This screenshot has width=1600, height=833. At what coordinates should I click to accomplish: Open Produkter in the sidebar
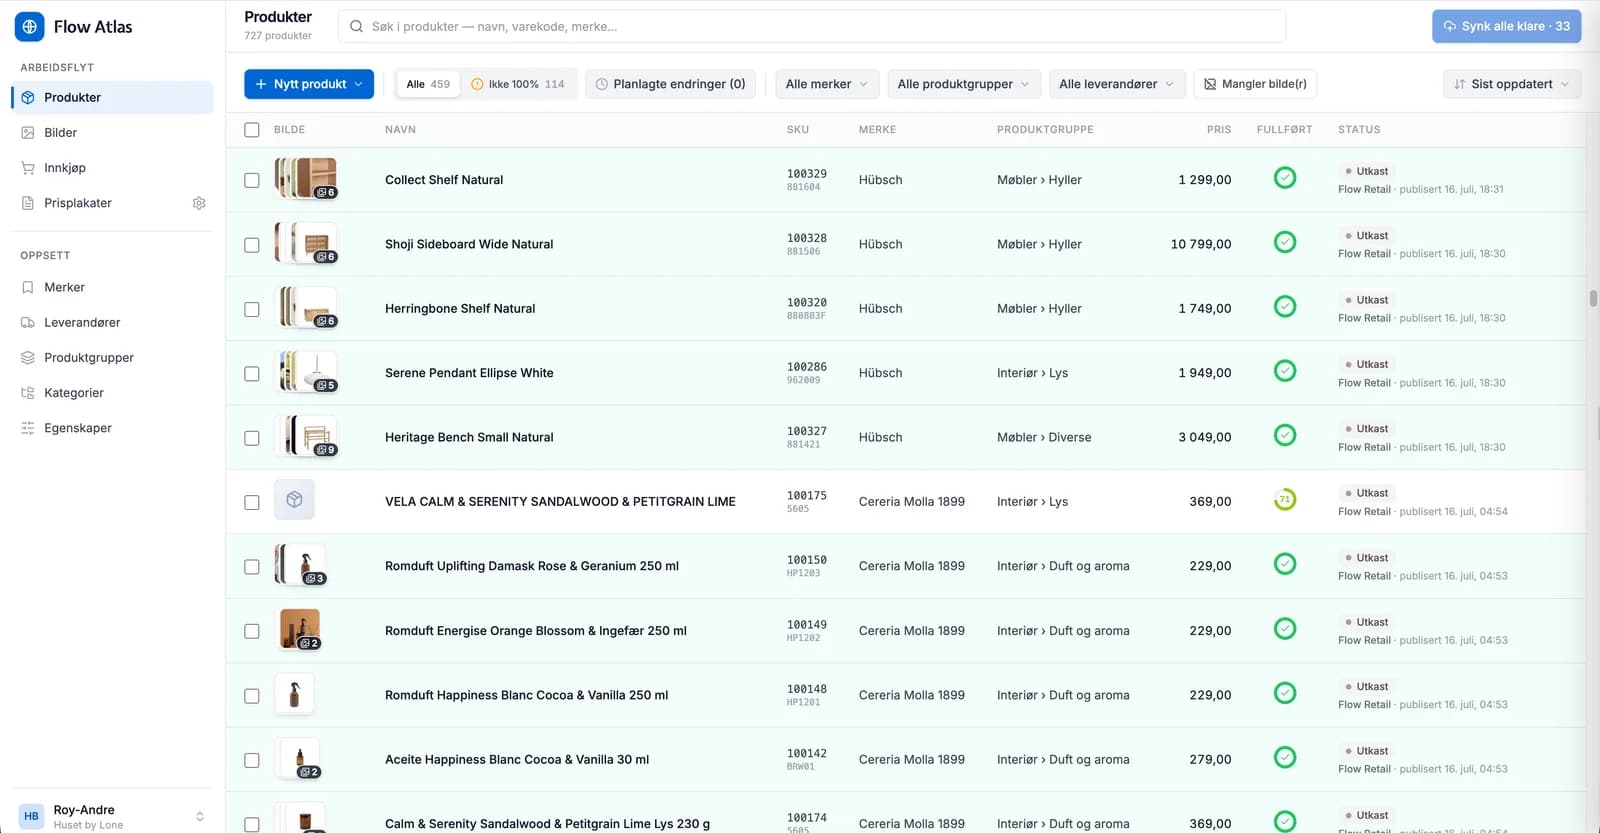[113, 97]
